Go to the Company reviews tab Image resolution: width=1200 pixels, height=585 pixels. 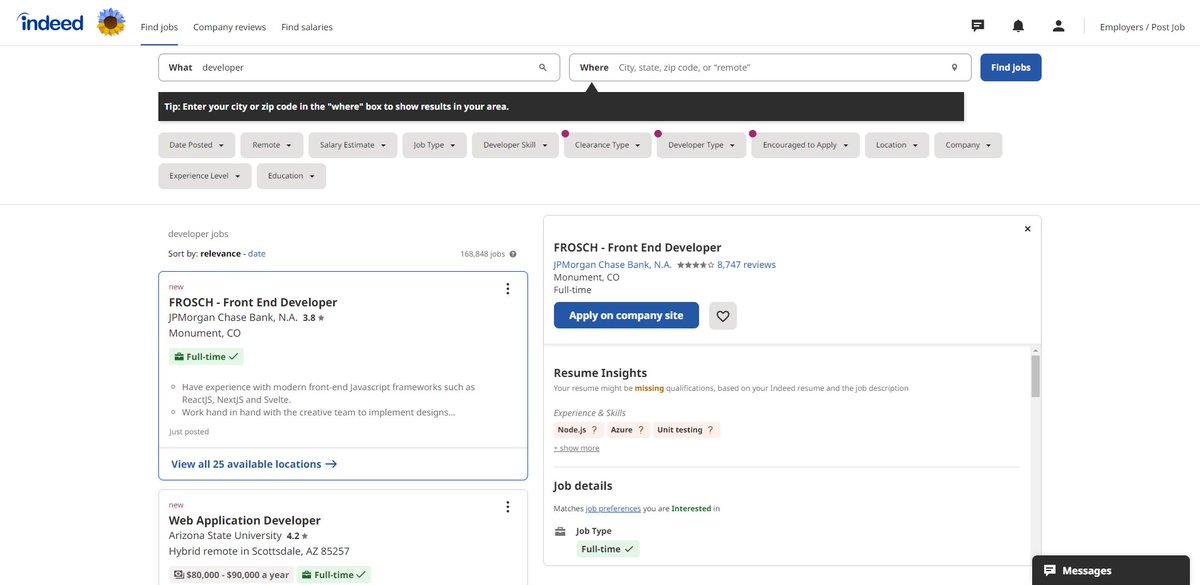[229, 27]
